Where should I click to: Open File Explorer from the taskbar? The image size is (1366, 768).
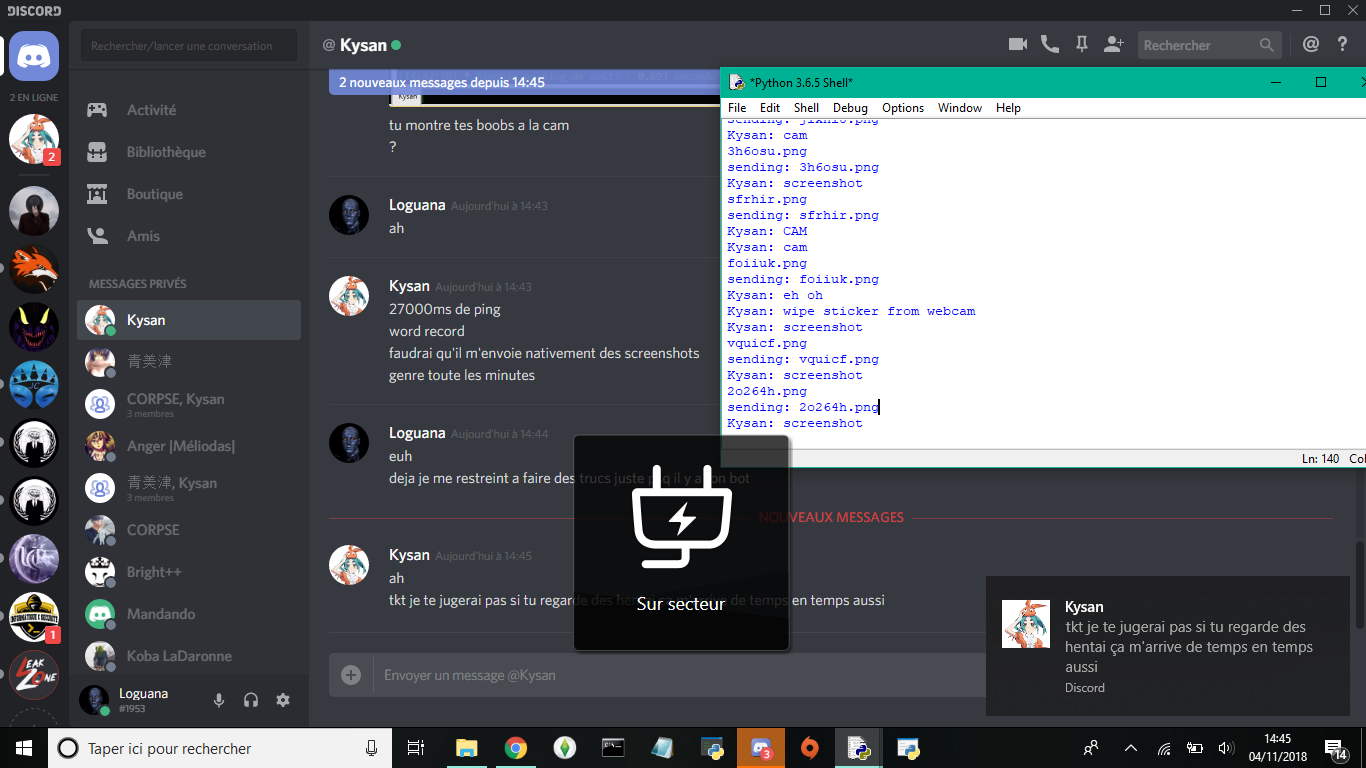[x=466, y=748]
